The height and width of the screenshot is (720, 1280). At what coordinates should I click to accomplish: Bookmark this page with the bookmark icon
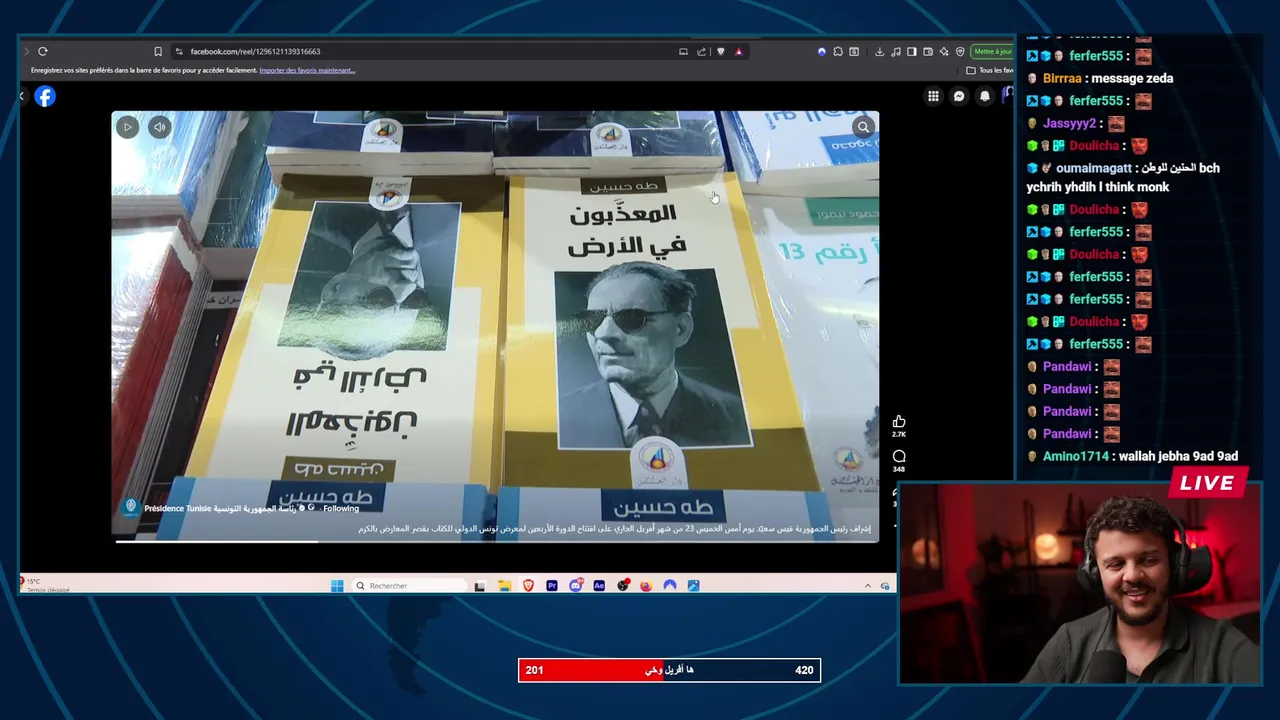(x=157, y=51)
